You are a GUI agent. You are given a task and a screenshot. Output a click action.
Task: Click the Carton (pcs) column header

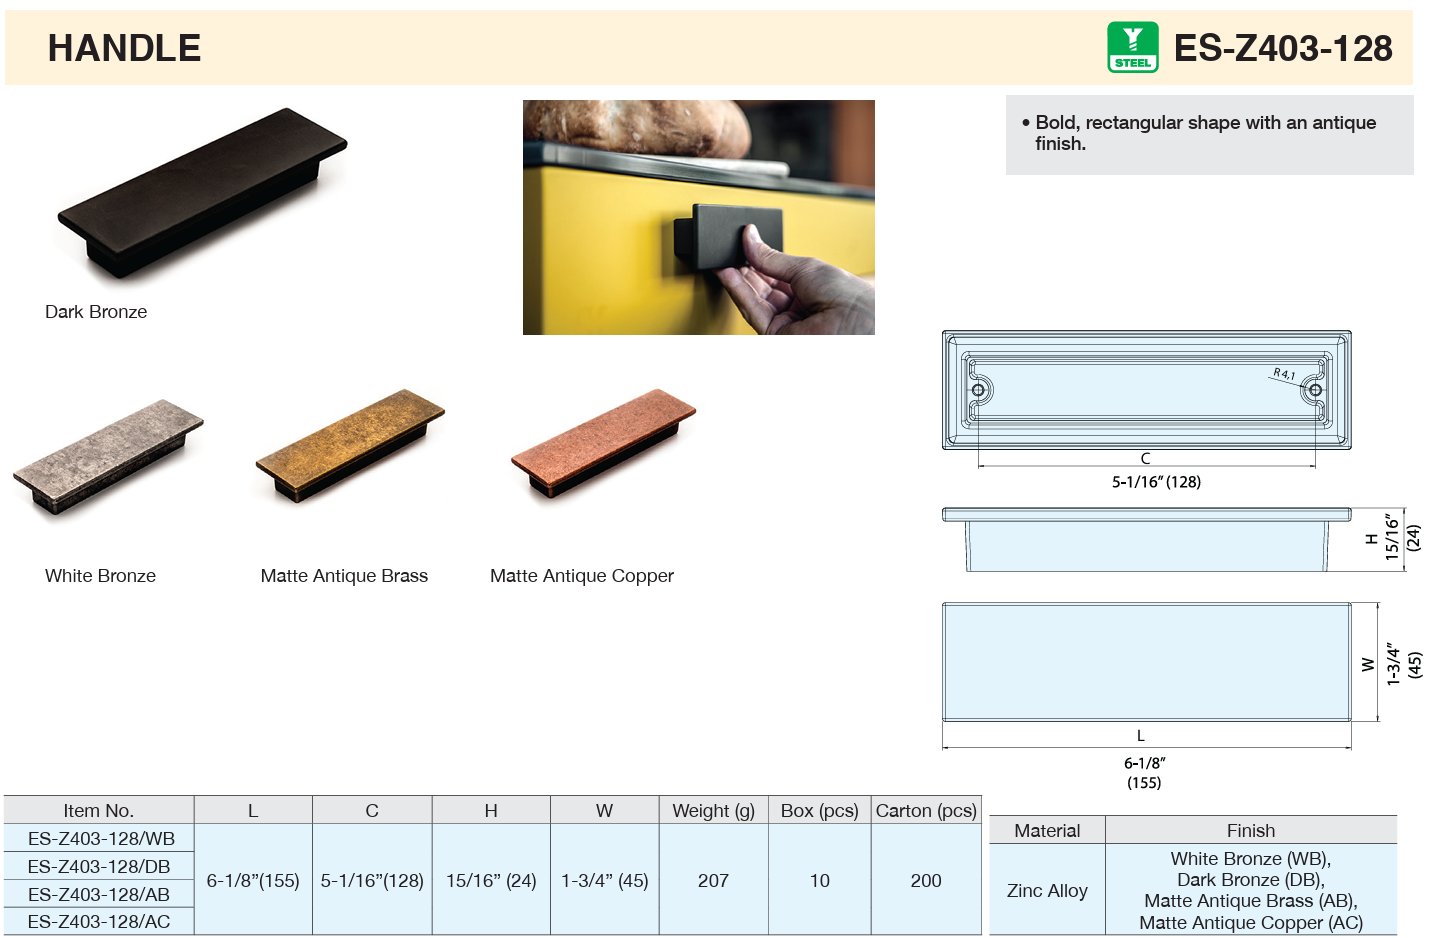click(926, 811)
